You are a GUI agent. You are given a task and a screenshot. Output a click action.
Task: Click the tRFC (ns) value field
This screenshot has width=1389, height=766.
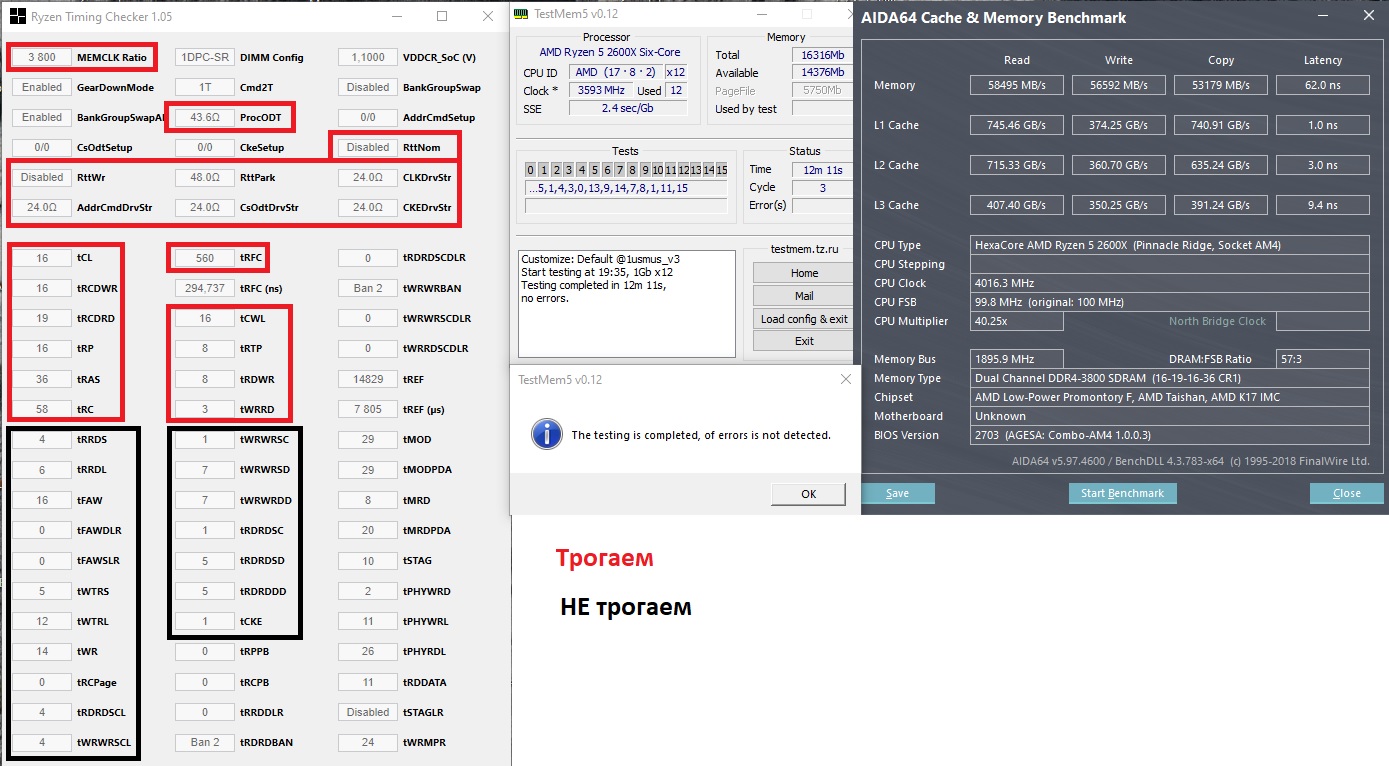[205, 288]
